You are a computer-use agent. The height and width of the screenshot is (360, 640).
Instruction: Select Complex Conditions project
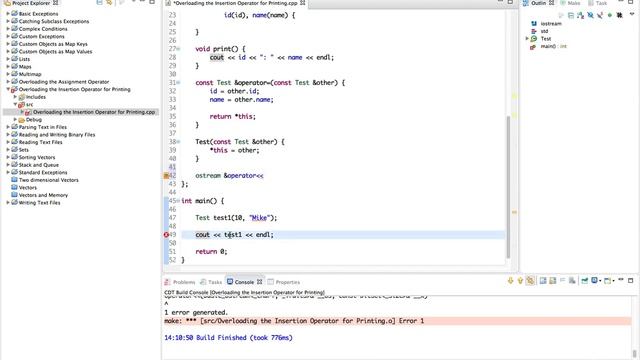pyautogui.click(x=43, y=29)
